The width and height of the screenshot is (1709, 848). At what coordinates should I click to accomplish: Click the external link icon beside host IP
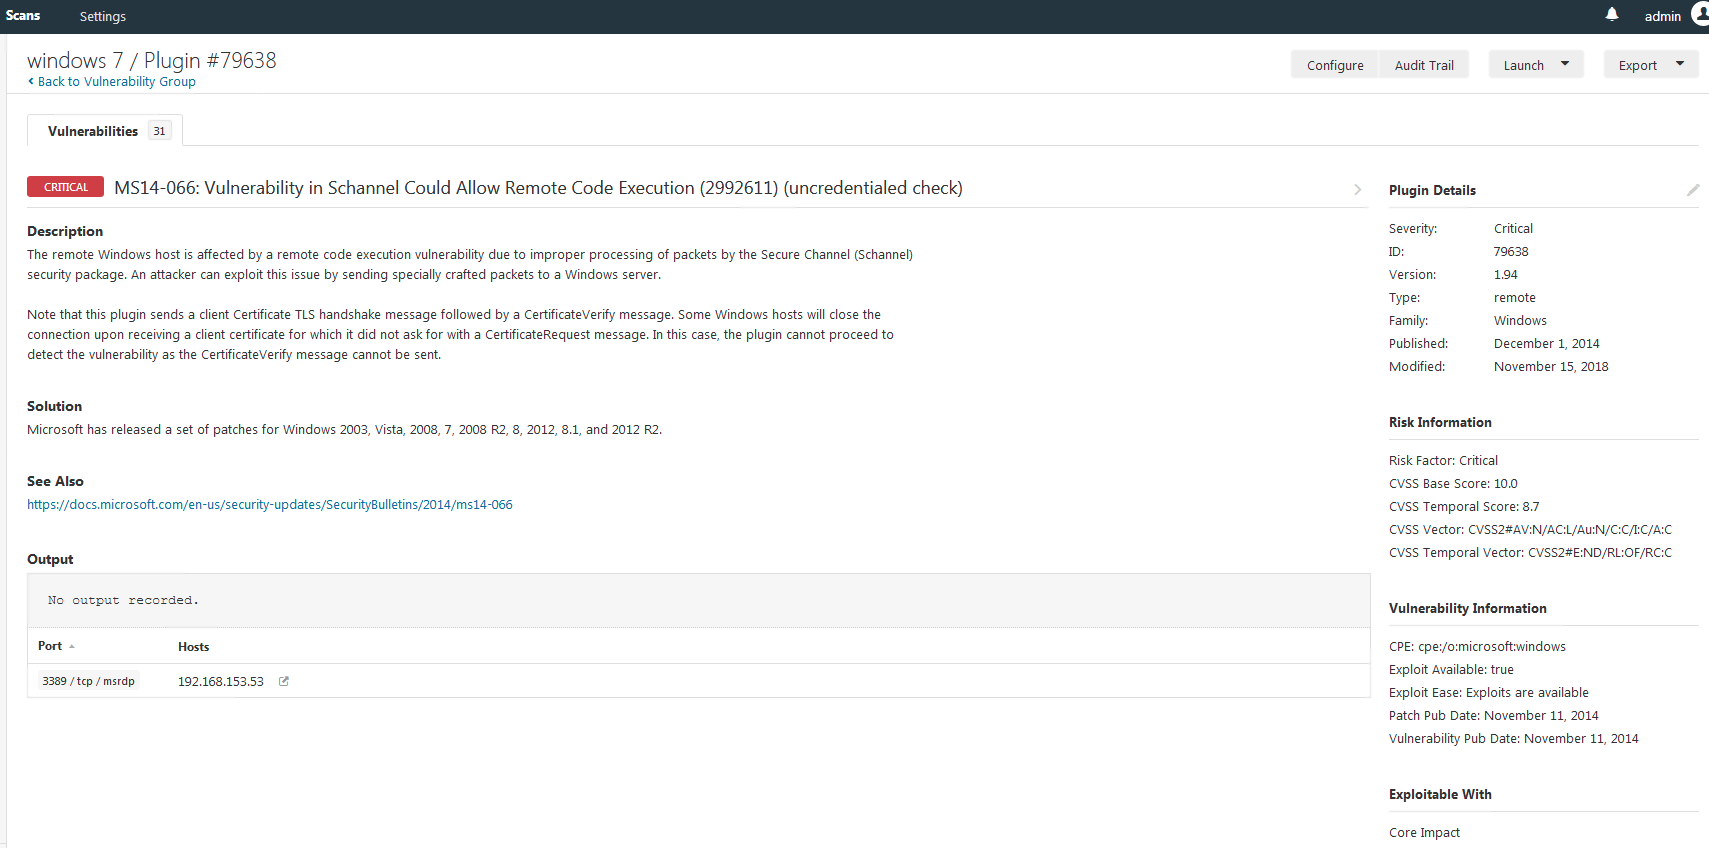[x=284, y=681]
